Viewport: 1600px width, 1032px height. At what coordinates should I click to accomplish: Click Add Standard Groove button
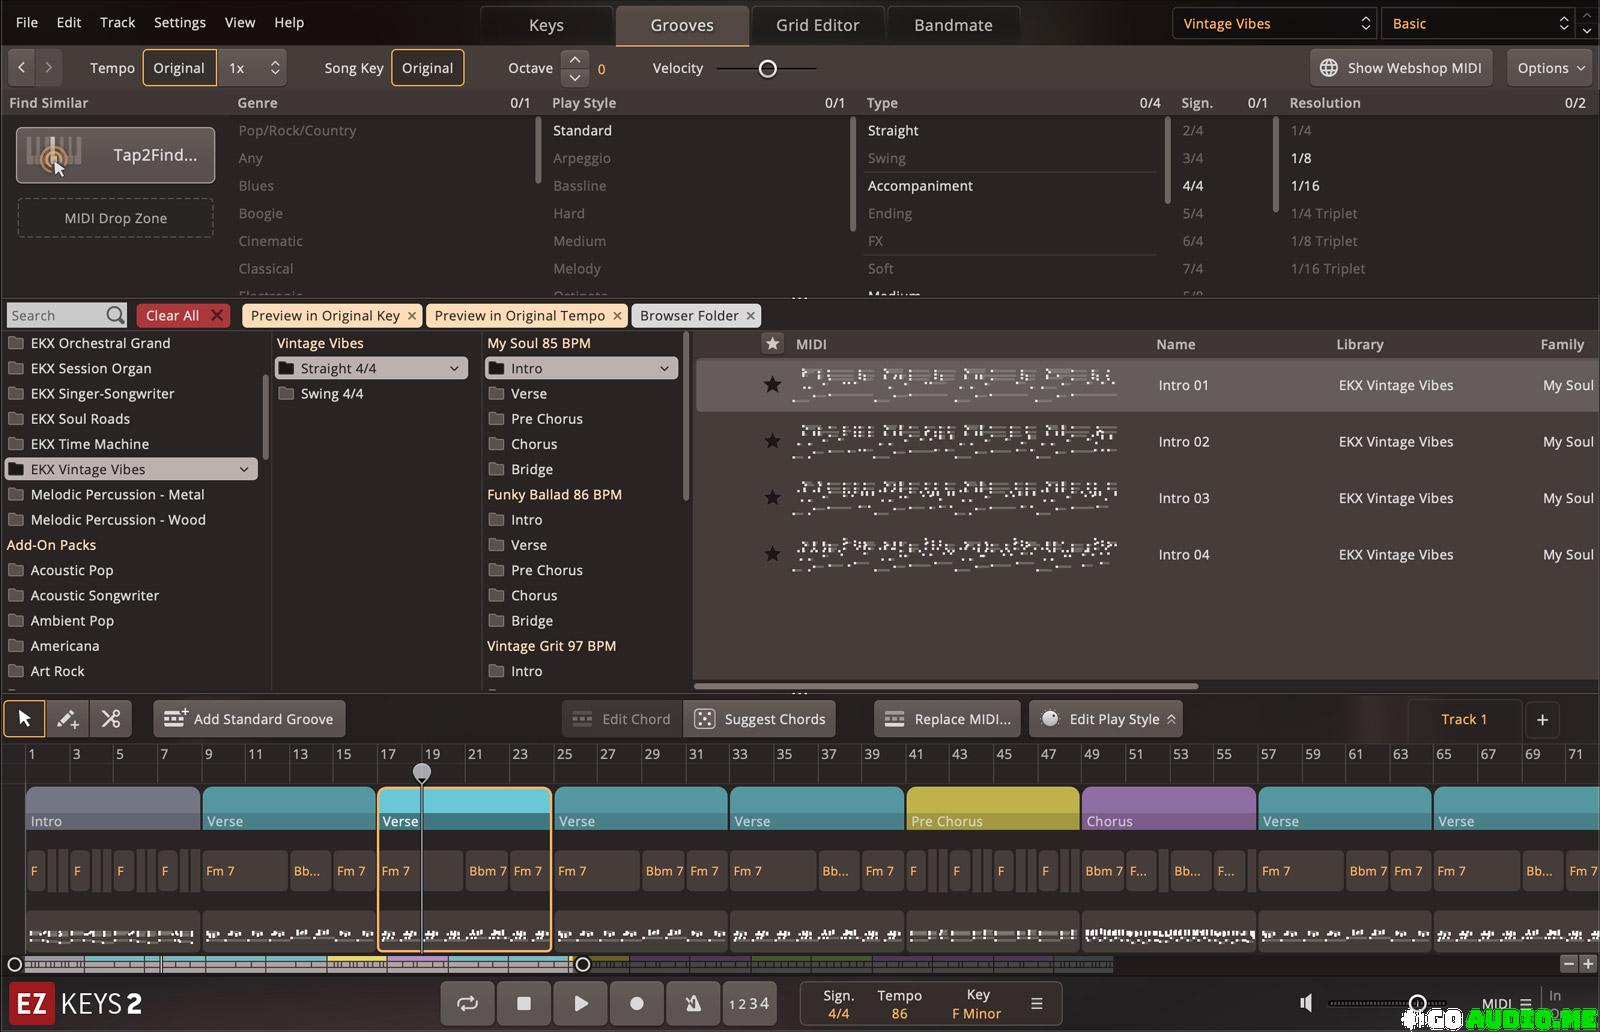[249, 719]
